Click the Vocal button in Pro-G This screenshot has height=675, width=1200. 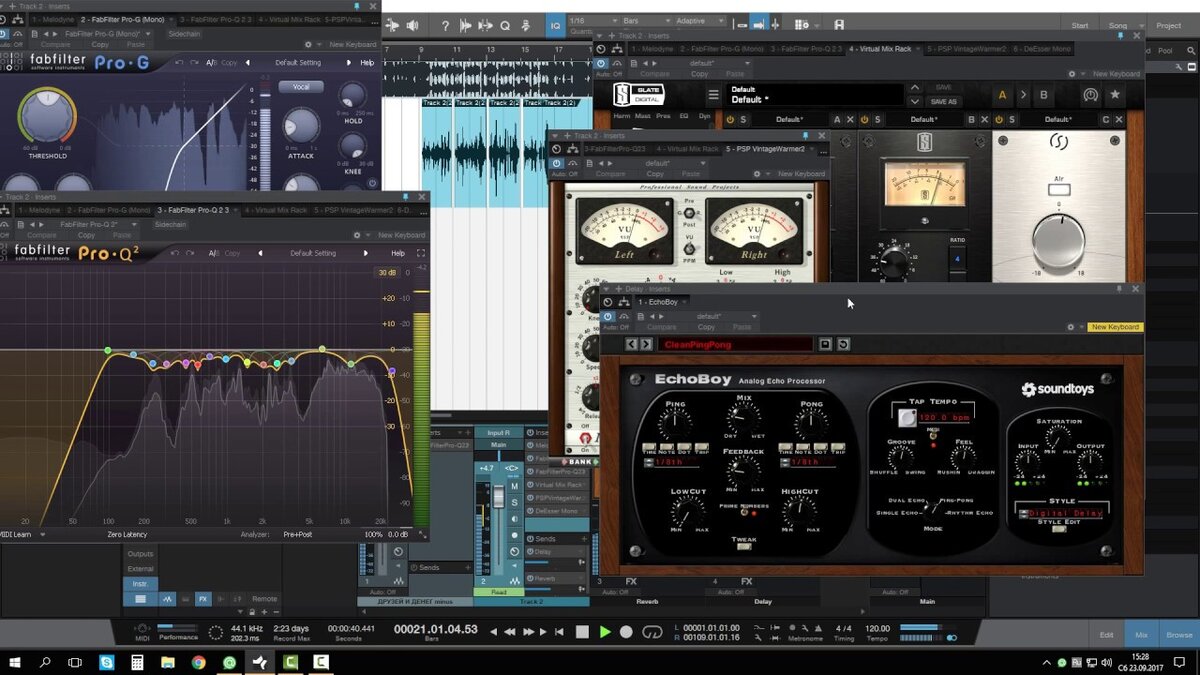pyautogui.click(x=300, y=87)
